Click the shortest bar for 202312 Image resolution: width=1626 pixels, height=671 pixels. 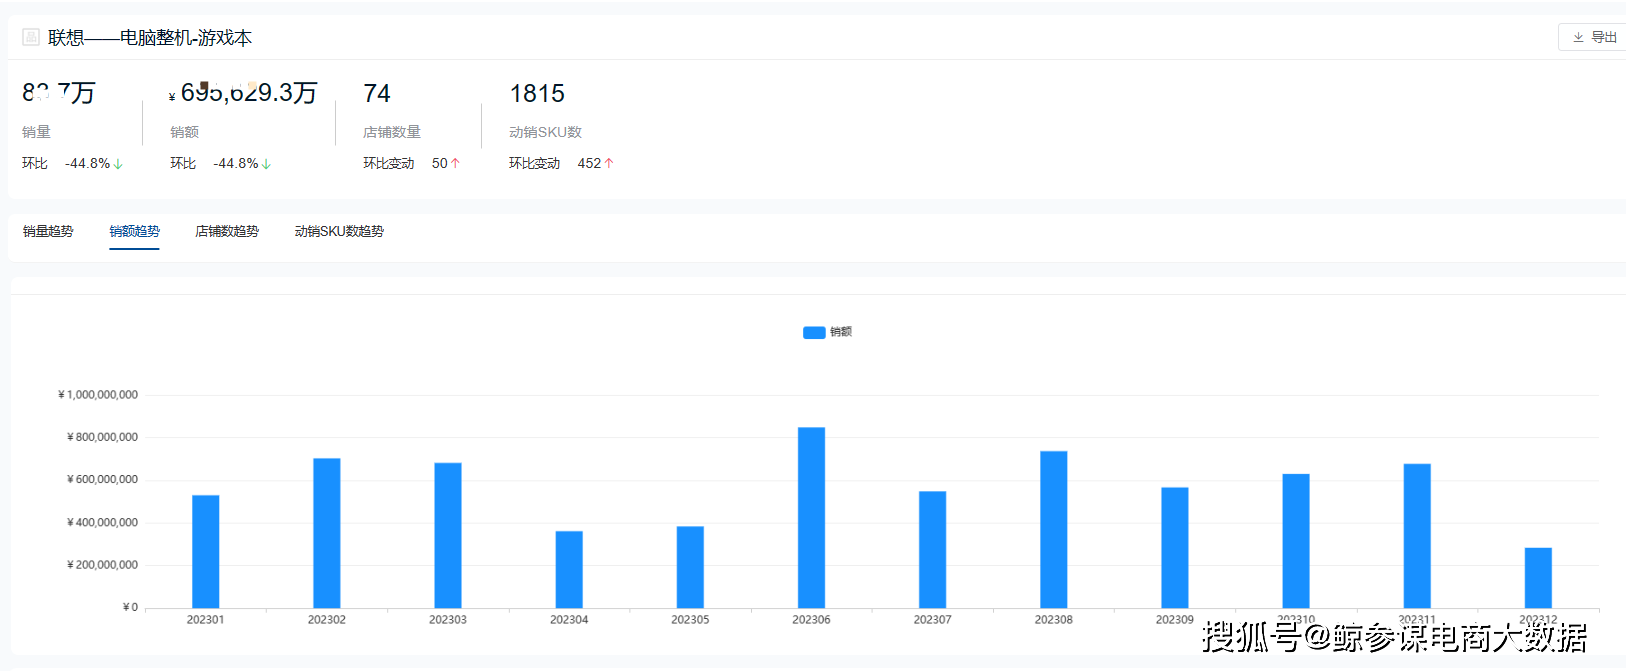click(1538, 578)
